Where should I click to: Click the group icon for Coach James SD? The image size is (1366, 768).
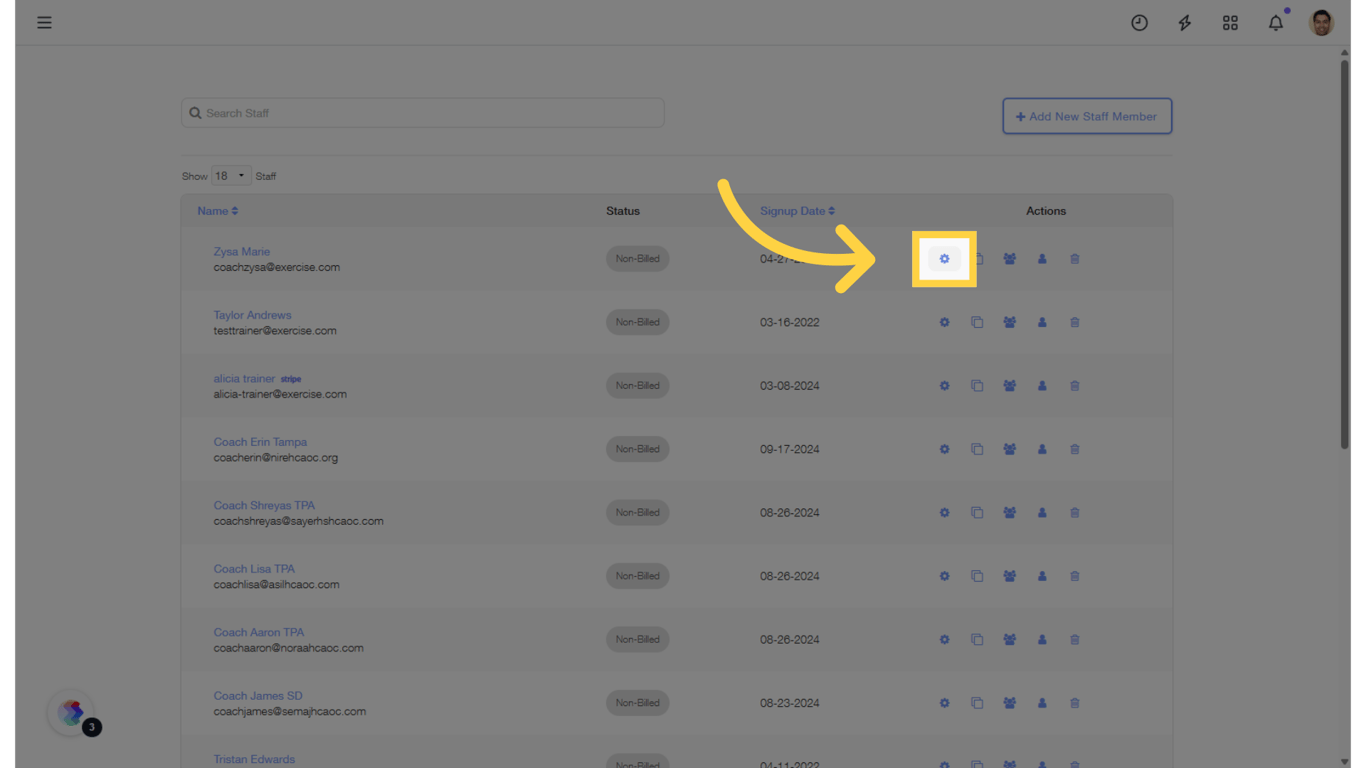(1010, 703)
